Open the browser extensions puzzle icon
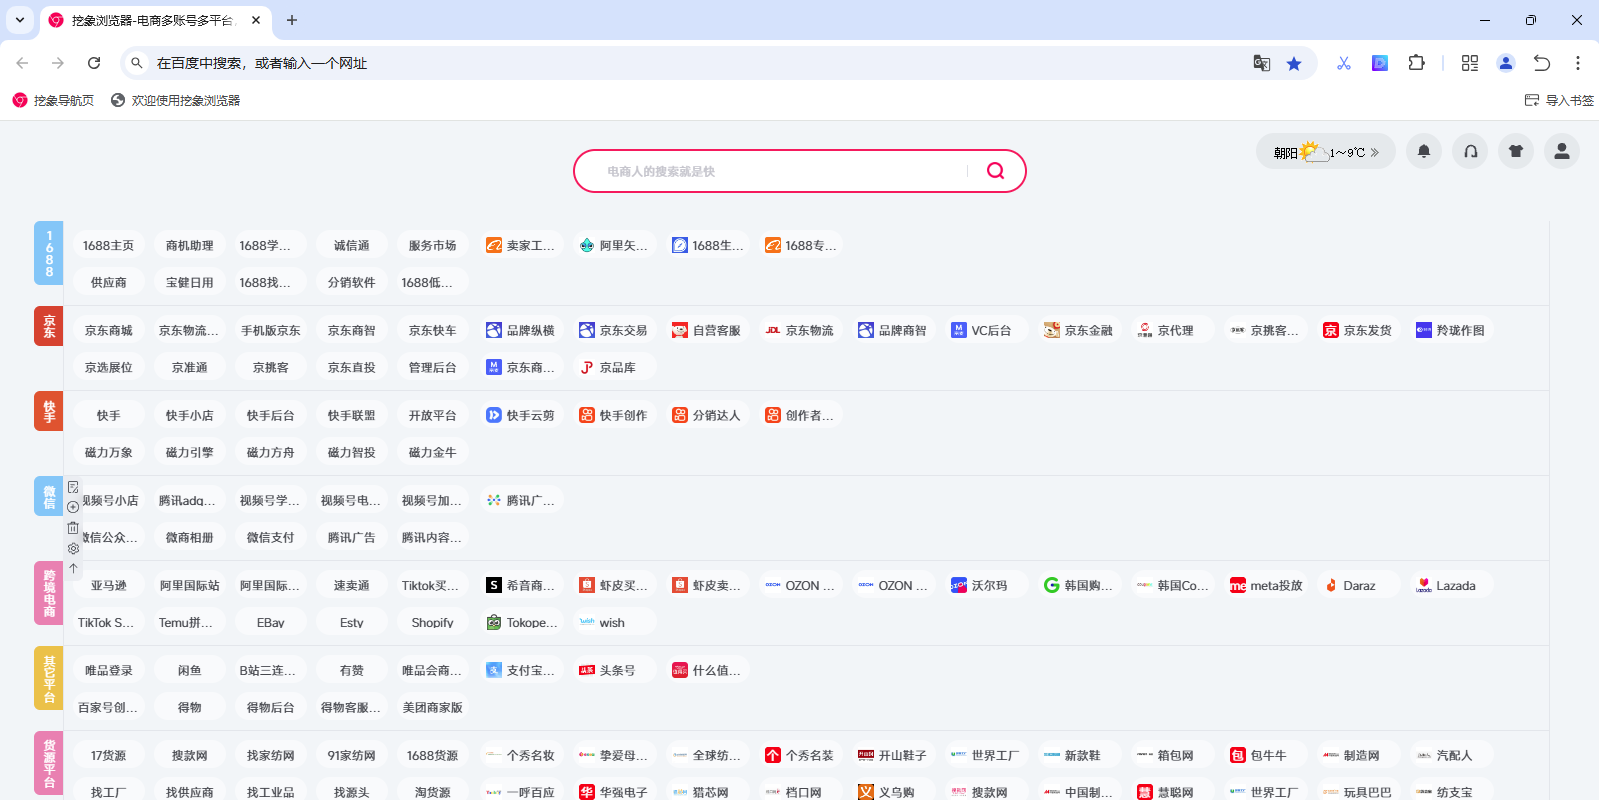This screenshot has width=1599, height=800. [1416, 63]
